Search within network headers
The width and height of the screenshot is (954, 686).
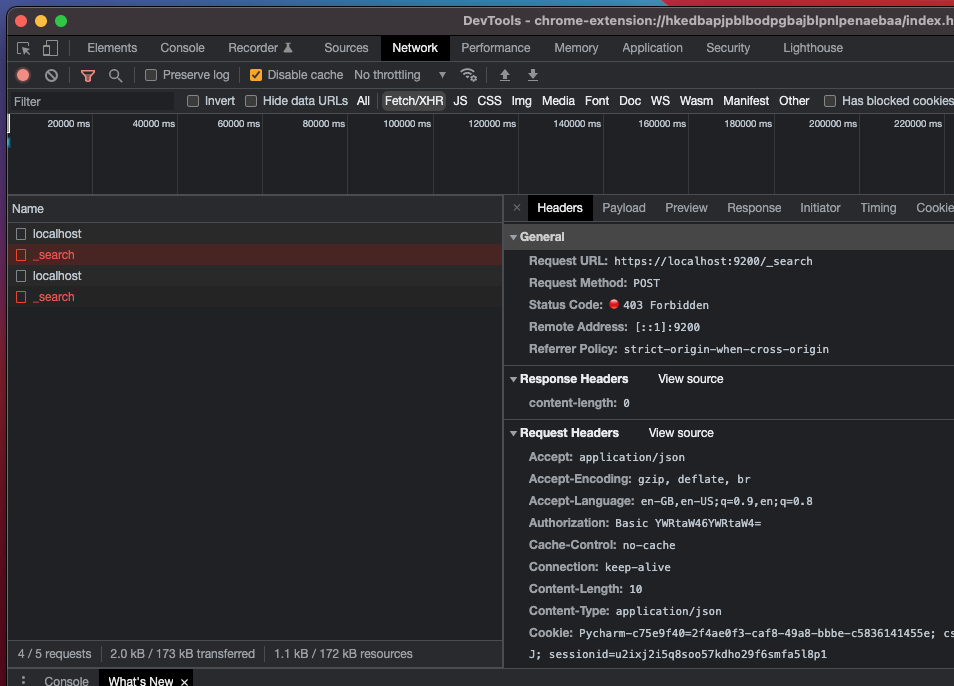117,74
